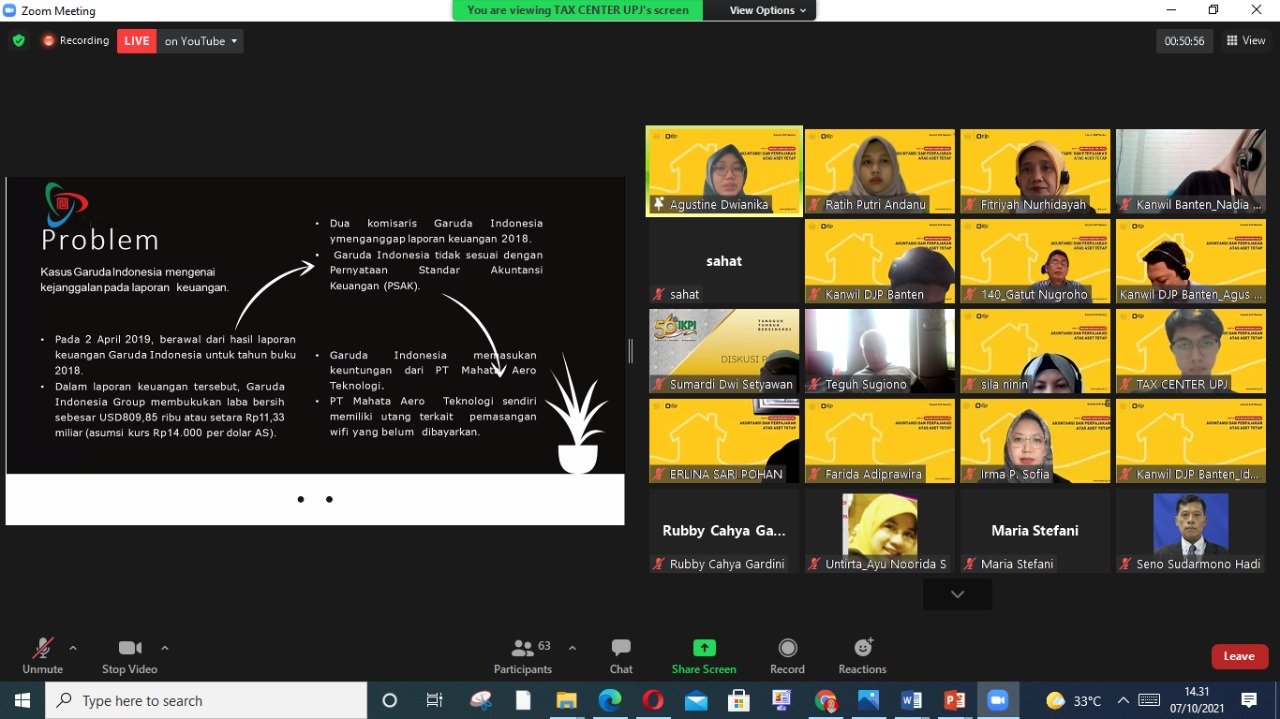This screenshot has height=719, width=1280.
Task: Open Windows Start menu
Action: [x=22, y=700]
